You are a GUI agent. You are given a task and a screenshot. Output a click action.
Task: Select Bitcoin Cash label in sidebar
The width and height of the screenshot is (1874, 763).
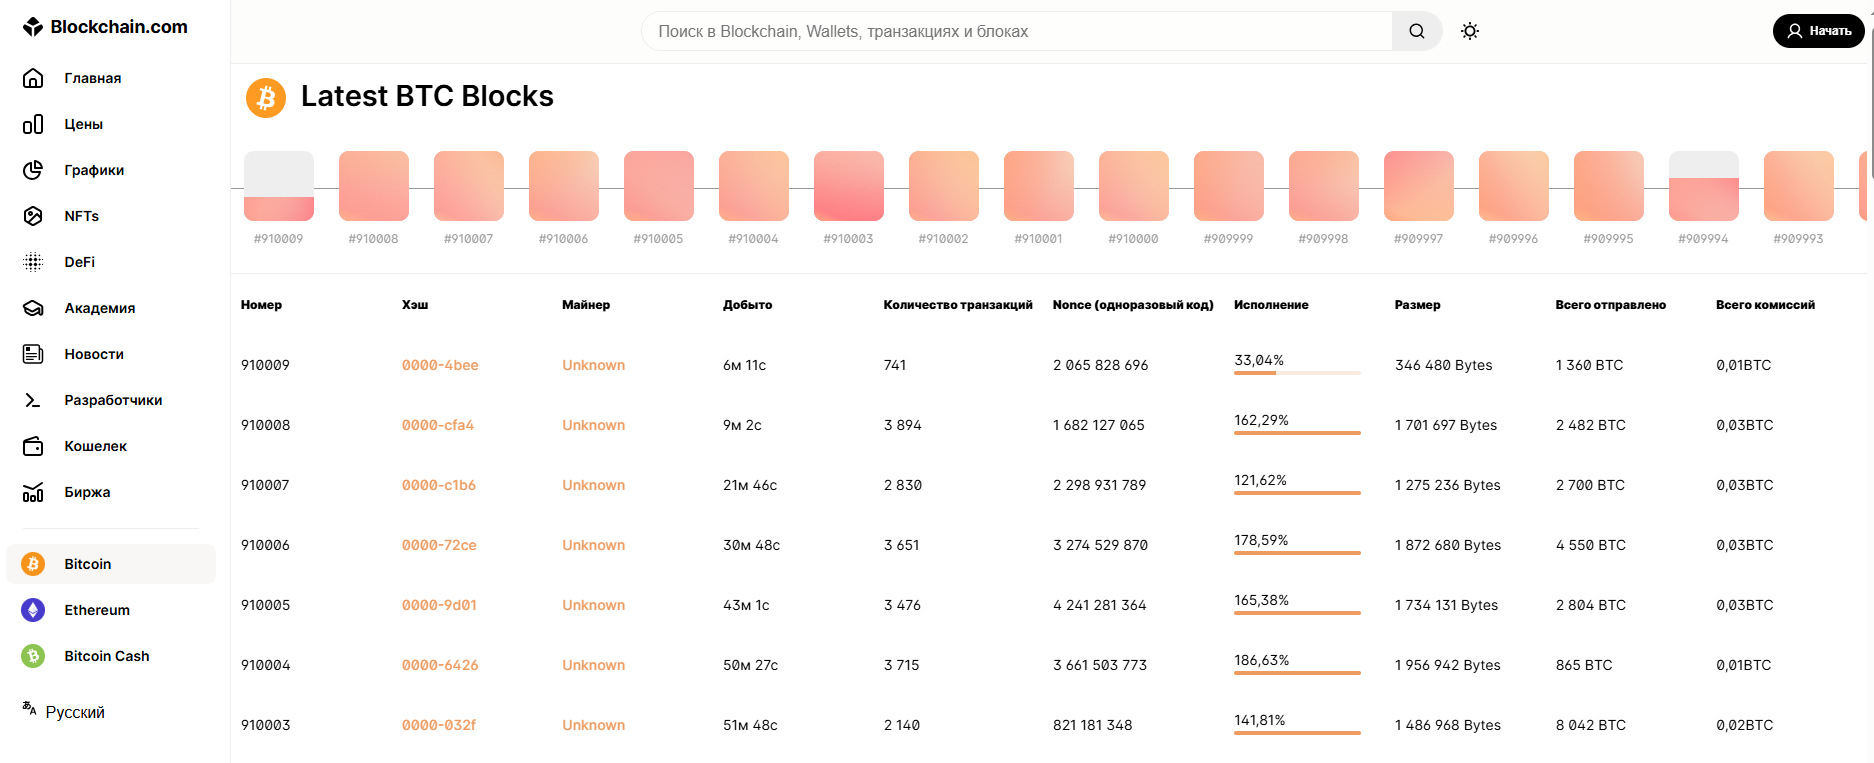[x=107, y=656]
